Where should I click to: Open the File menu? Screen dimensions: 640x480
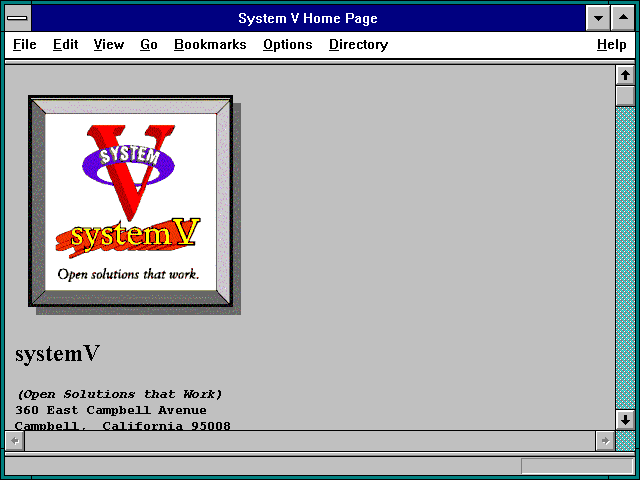point(24,44)
